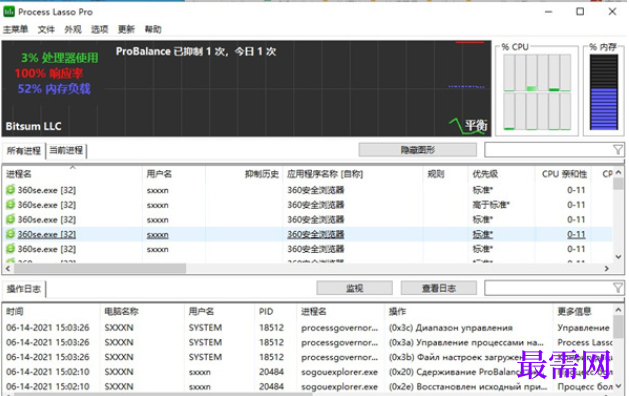The width and height of the screenshot is (629, 396).
Task: Sort by the 抑制历史 column header
Action: (244, 174)
